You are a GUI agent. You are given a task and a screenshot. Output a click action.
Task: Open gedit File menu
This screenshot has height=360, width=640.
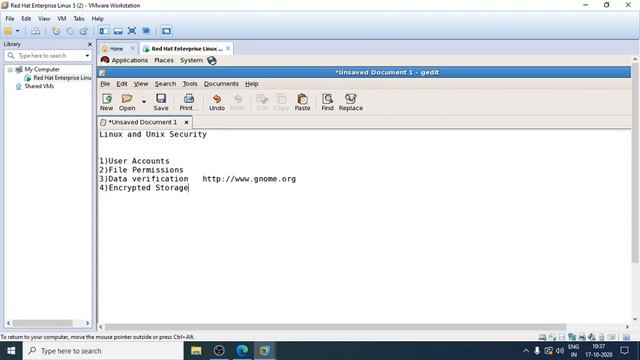[x=105, y=84]
